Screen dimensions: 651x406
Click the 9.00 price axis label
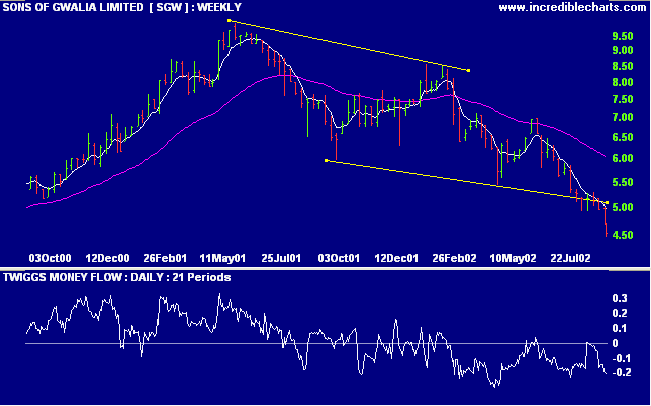point(623,50)
